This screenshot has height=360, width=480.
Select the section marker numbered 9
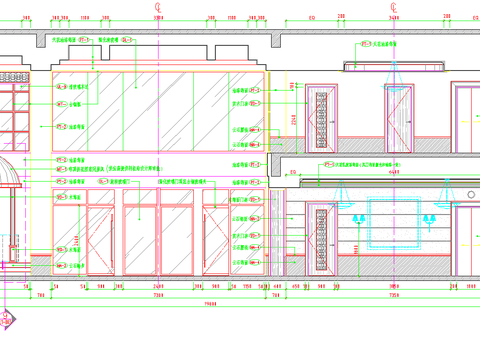[x=6, y=319]
